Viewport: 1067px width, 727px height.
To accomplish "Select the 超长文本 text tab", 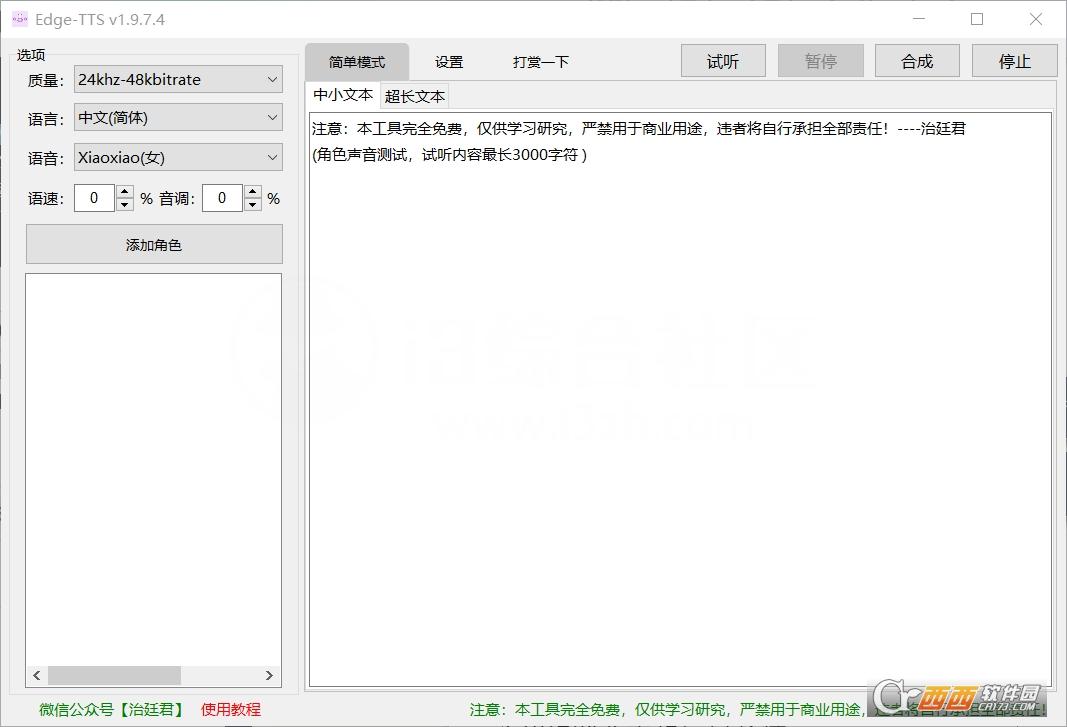I will [414, 96].
